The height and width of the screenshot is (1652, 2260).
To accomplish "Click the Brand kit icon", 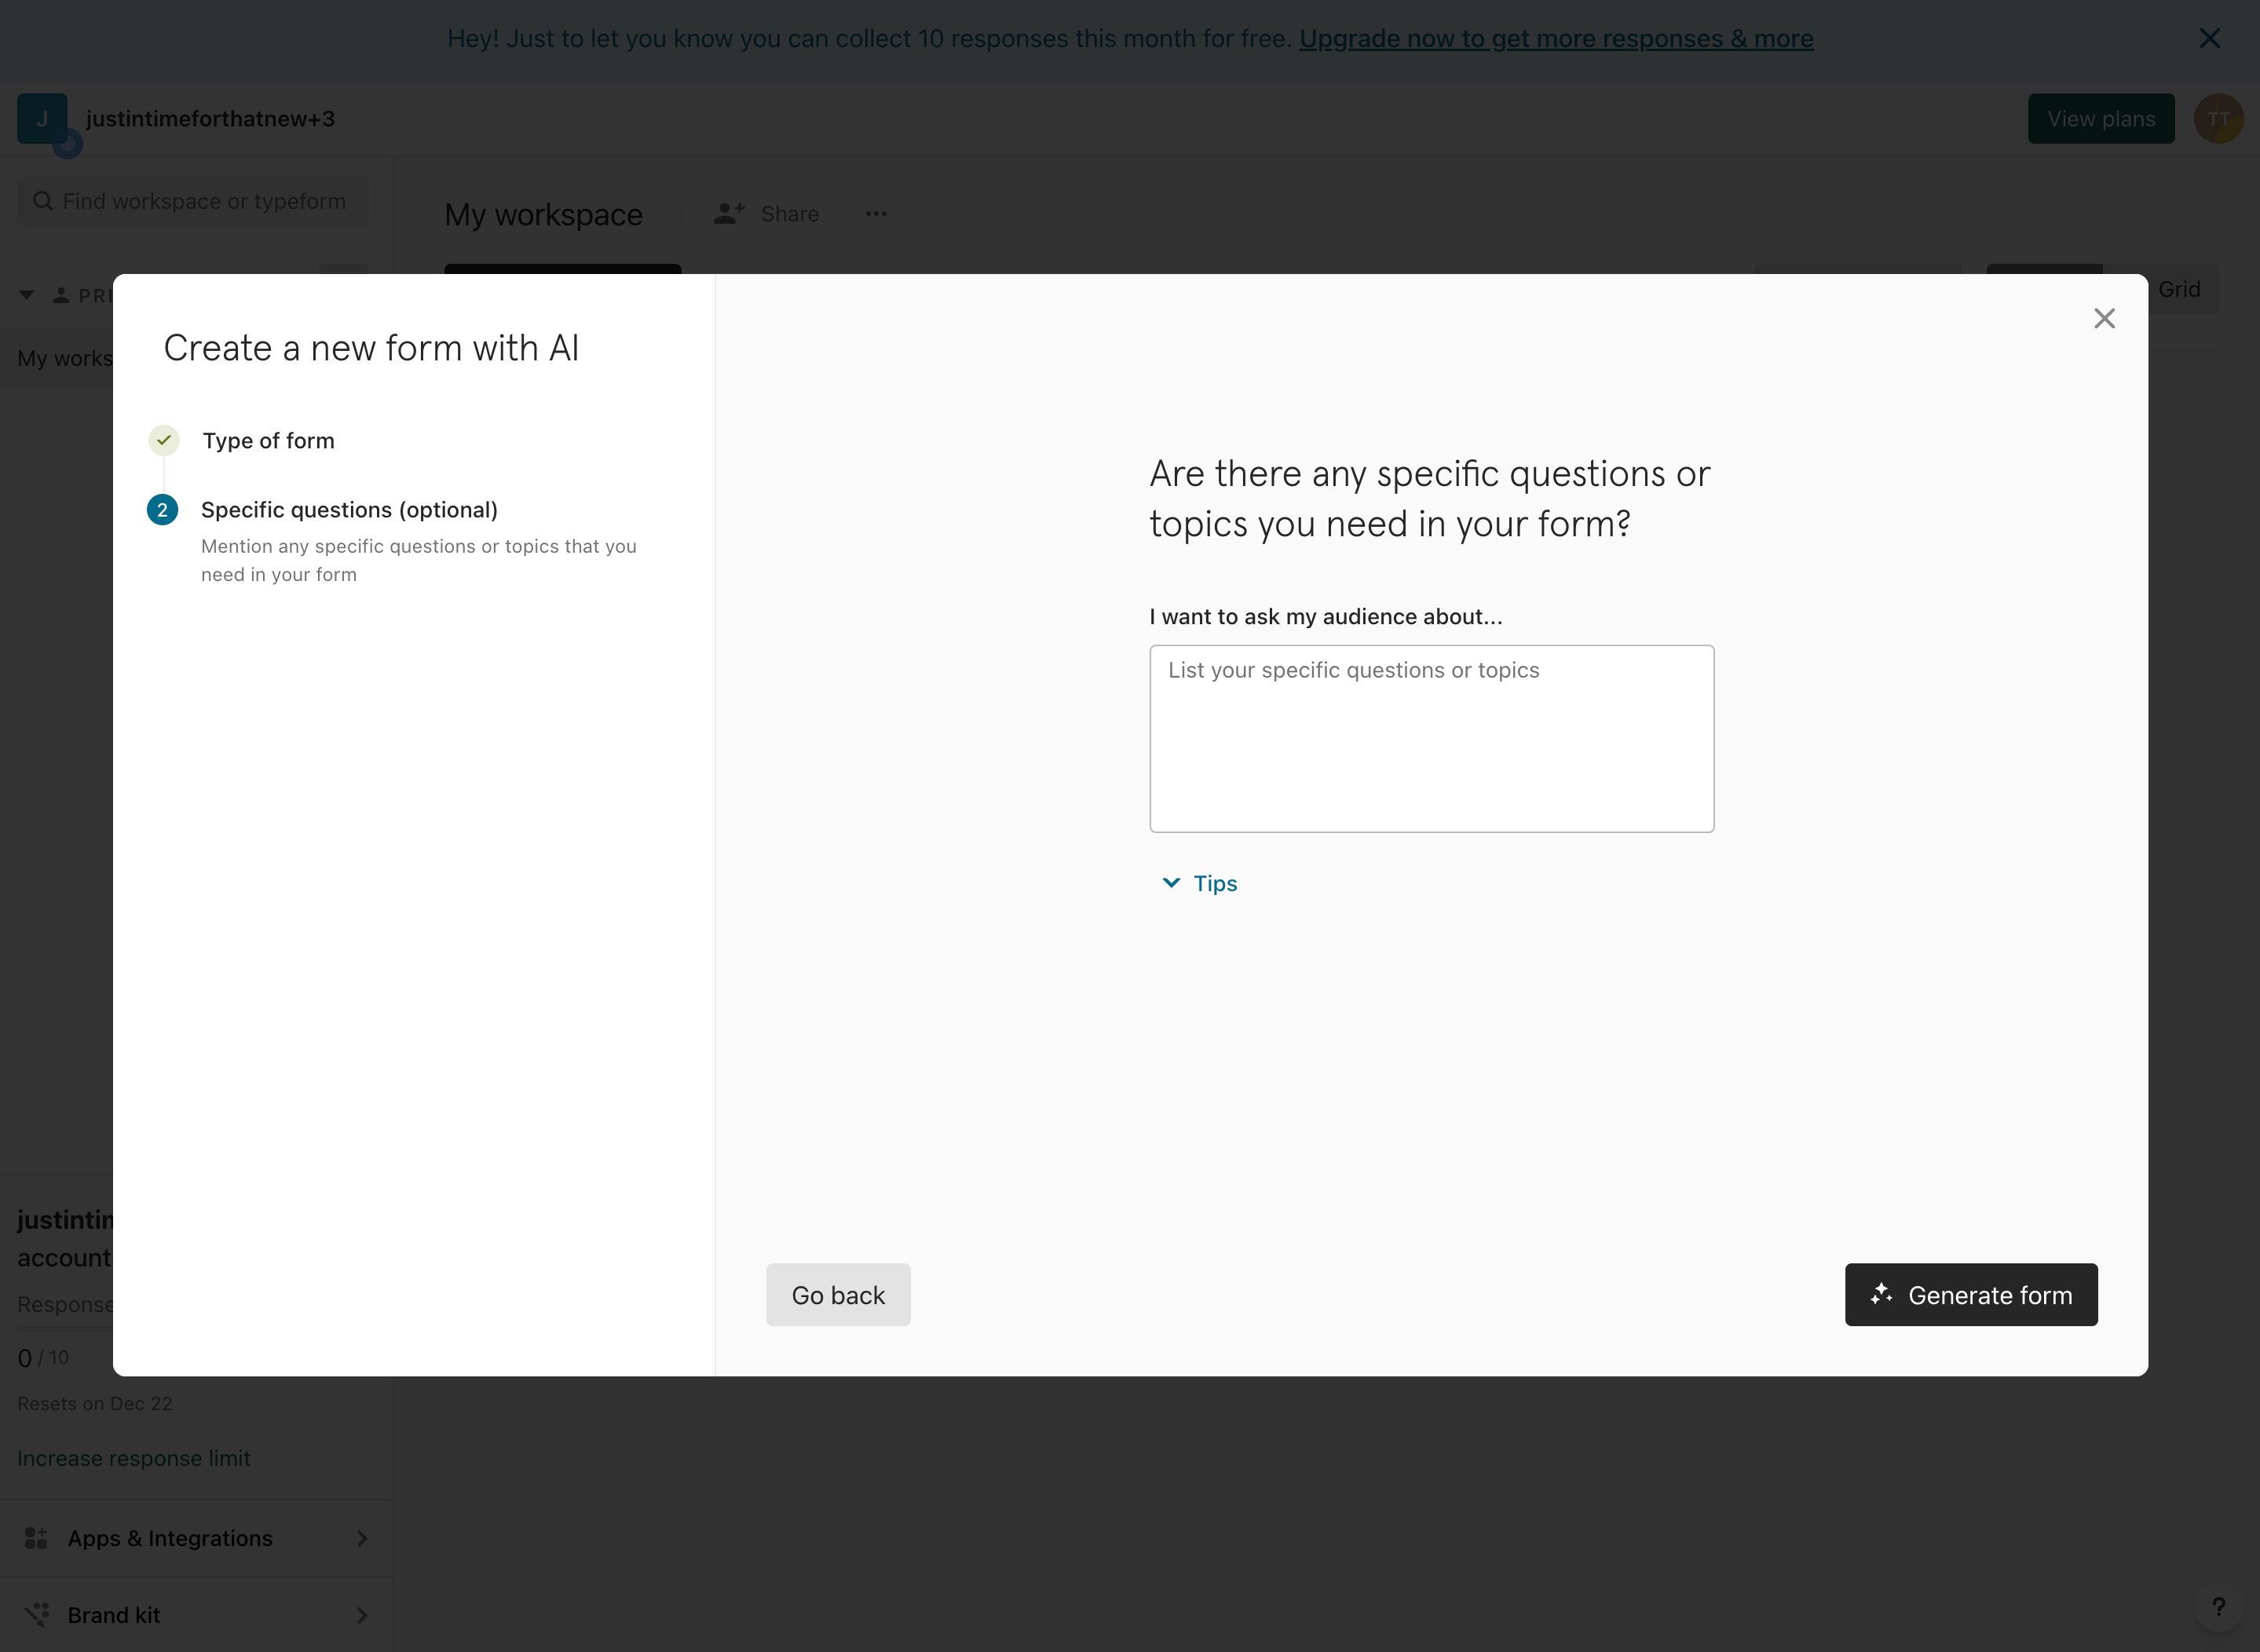I will coord(36,1614).
